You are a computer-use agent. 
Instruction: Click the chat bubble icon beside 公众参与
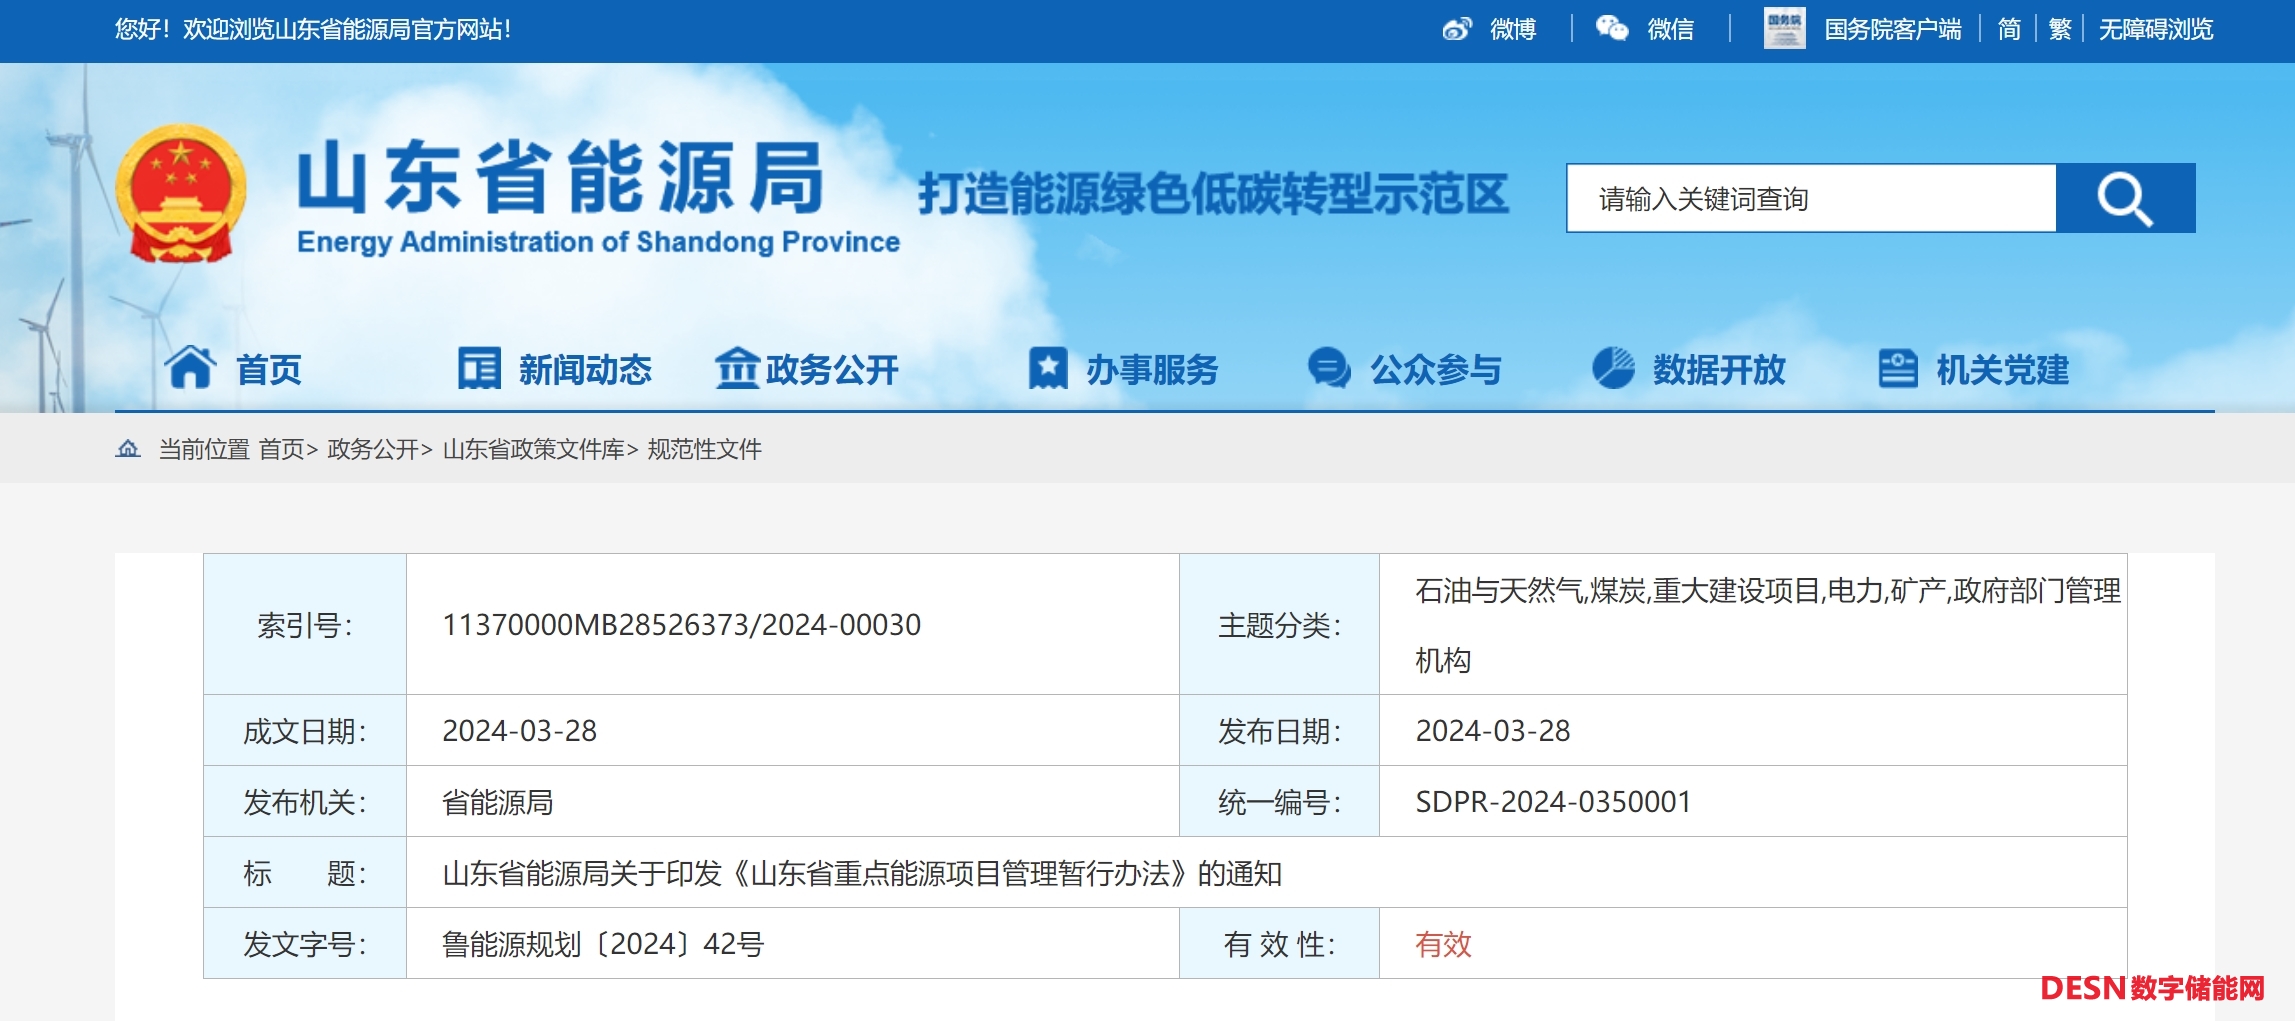point(1329,368)
